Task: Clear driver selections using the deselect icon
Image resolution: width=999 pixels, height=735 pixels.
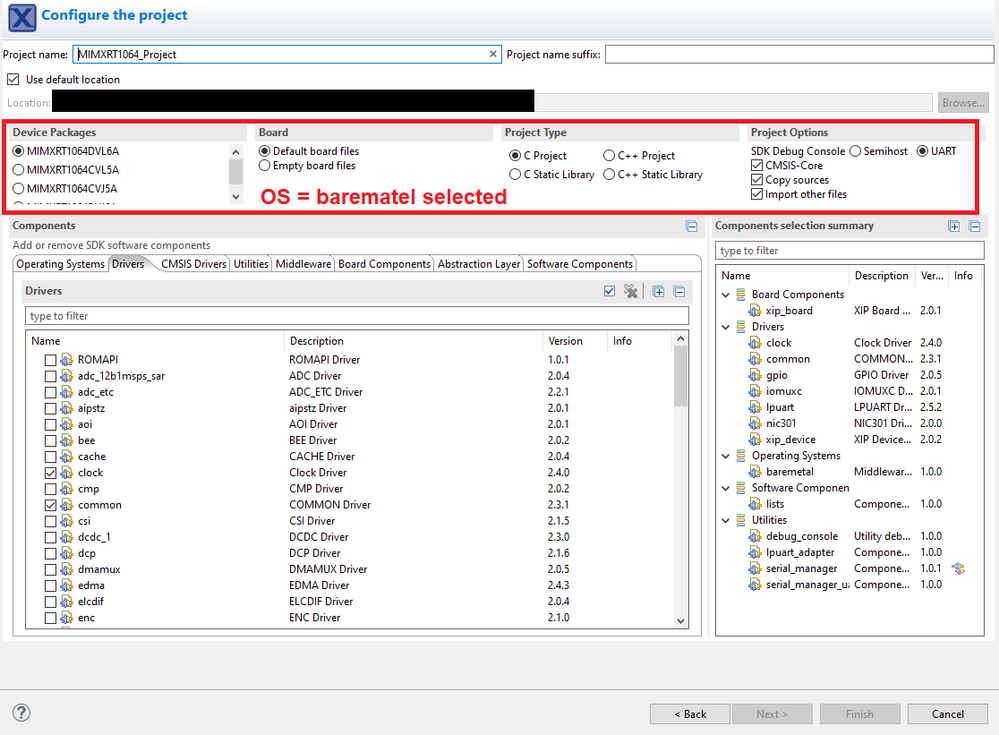Action: tap(630, 291)
